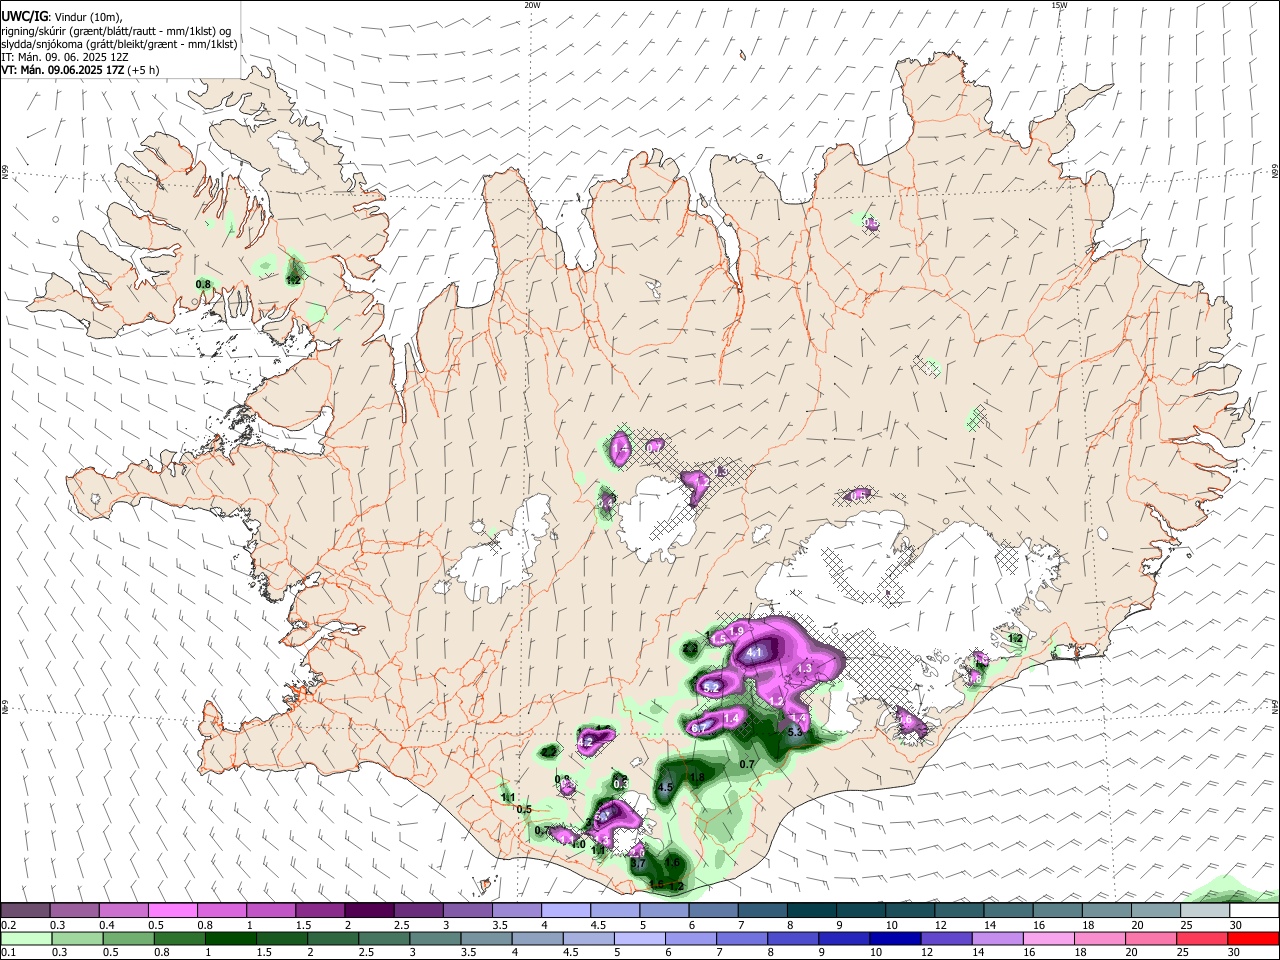Select the palest green swatch at bottom-row 0.1
The image size is (1280, 960).
26,938
